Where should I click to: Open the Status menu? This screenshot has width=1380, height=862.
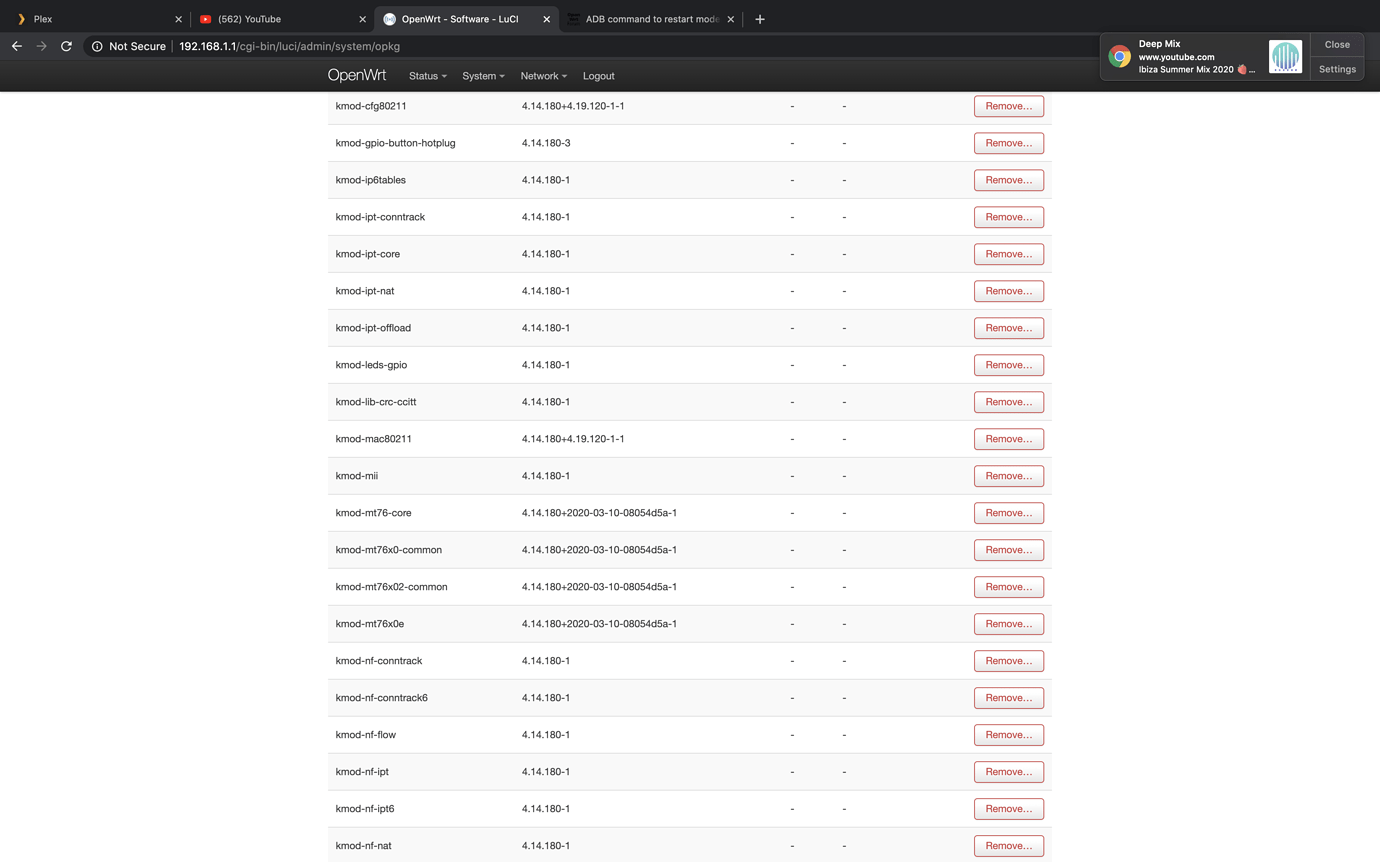427,76
